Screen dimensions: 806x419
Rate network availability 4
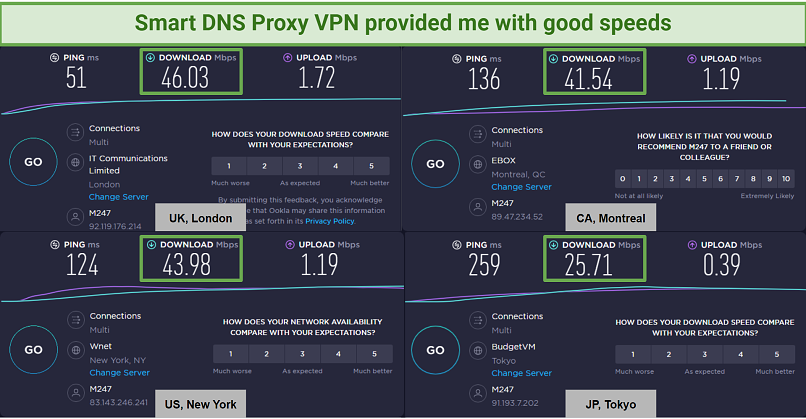[x=338, y=354]
